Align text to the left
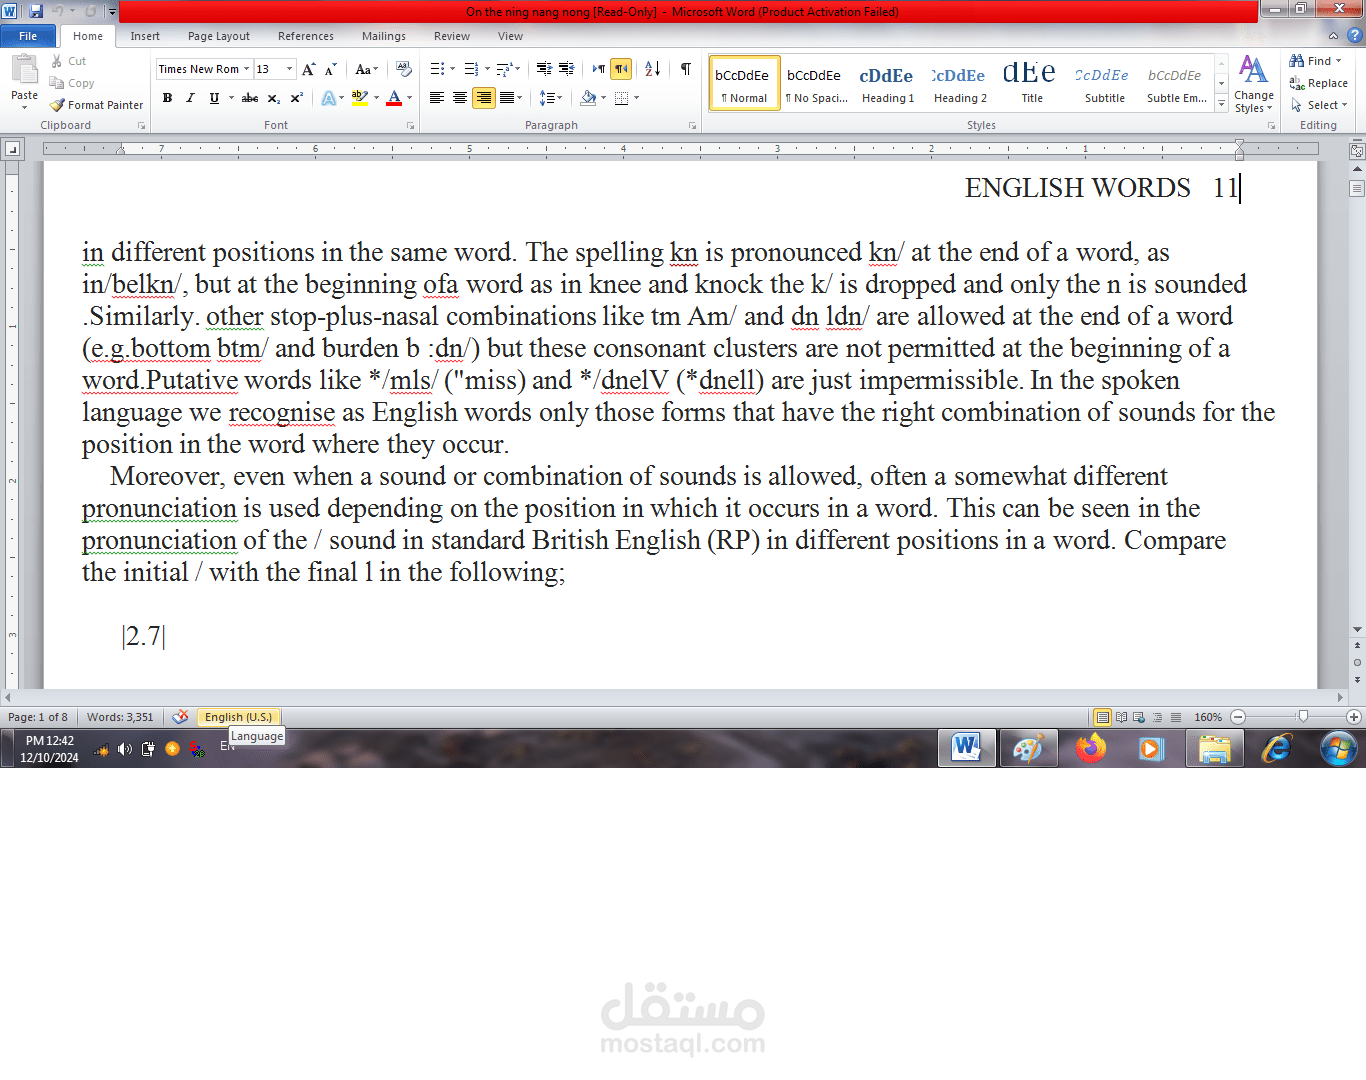1366x1080 pixels. 437,98
